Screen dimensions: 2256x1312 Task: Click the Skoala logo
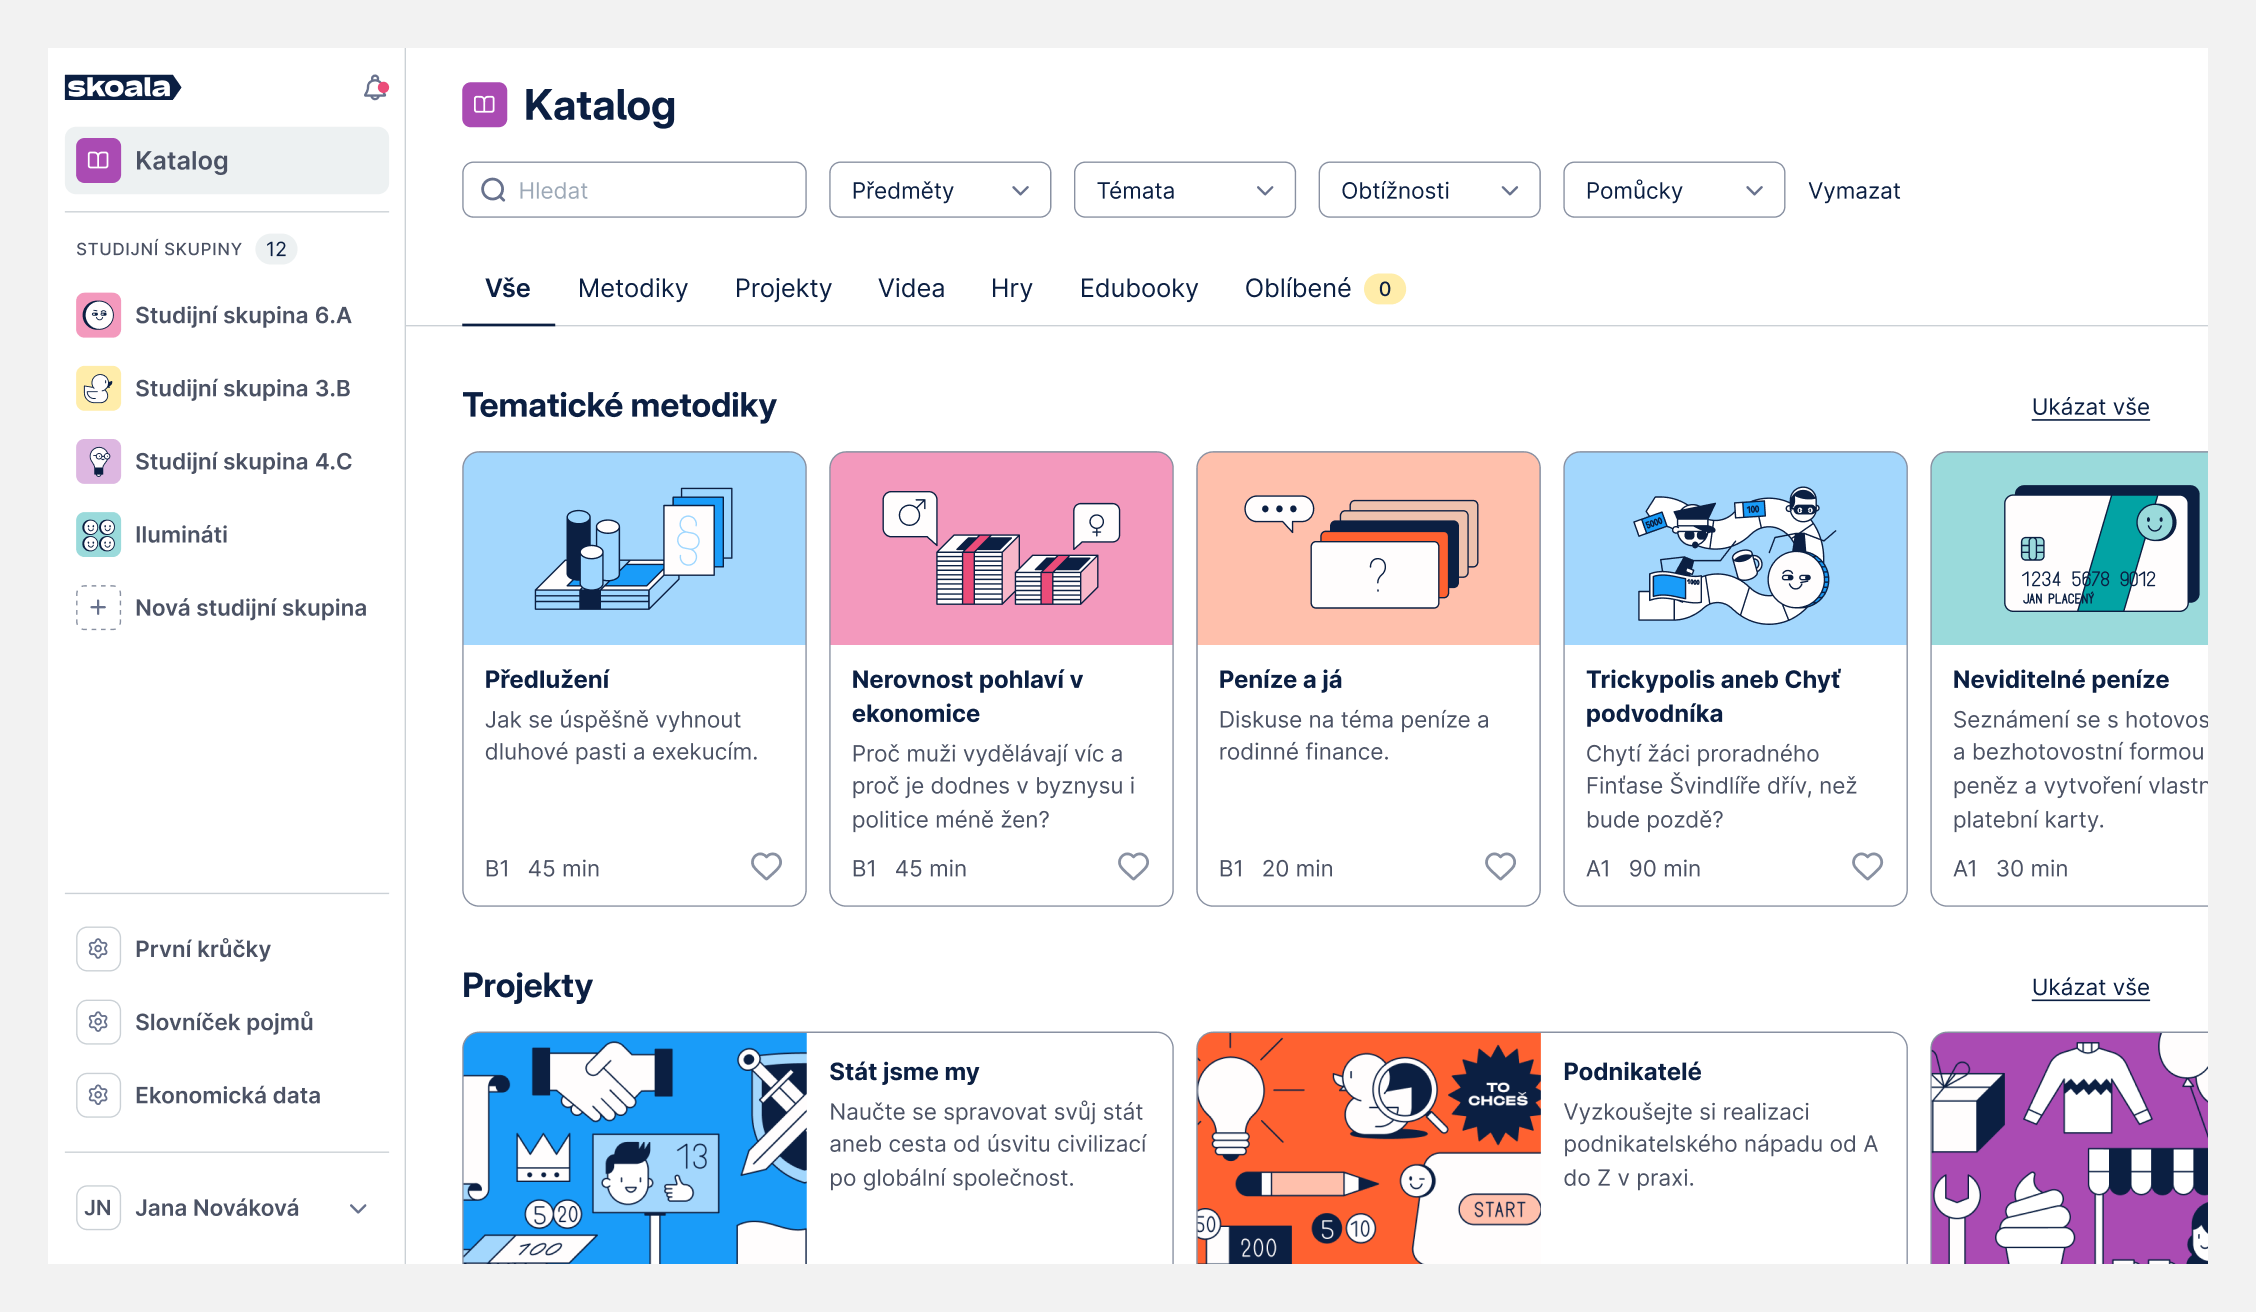[x=122, y=87]
